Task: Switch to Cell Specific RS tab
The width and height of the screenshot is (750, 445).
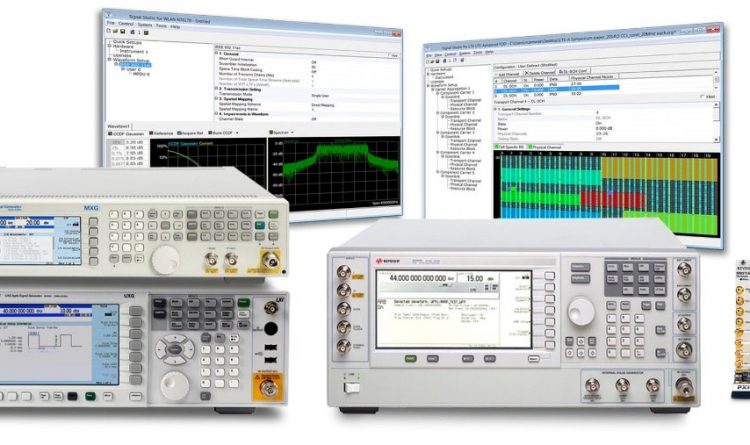Action: (x=510, y=147)
